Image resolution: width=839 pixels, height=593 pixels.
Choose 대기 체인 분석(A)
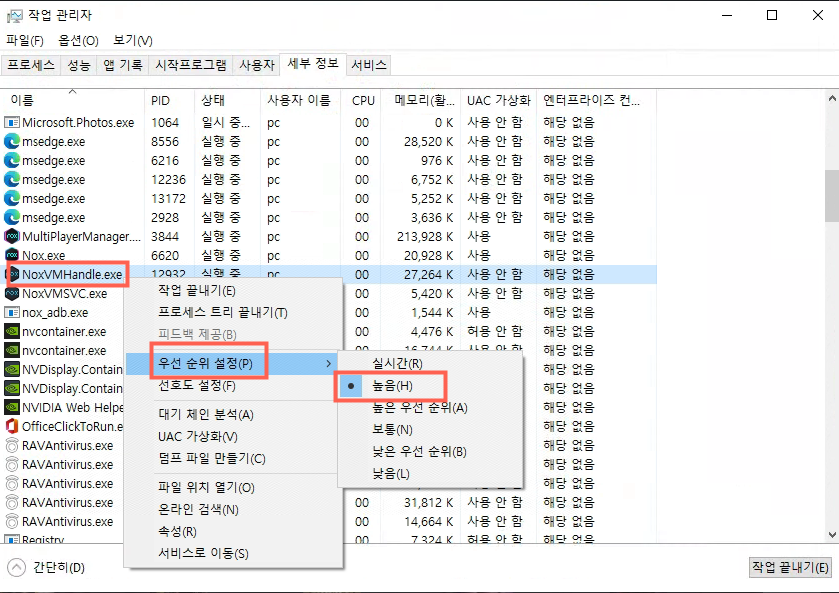tap(205, 415)
